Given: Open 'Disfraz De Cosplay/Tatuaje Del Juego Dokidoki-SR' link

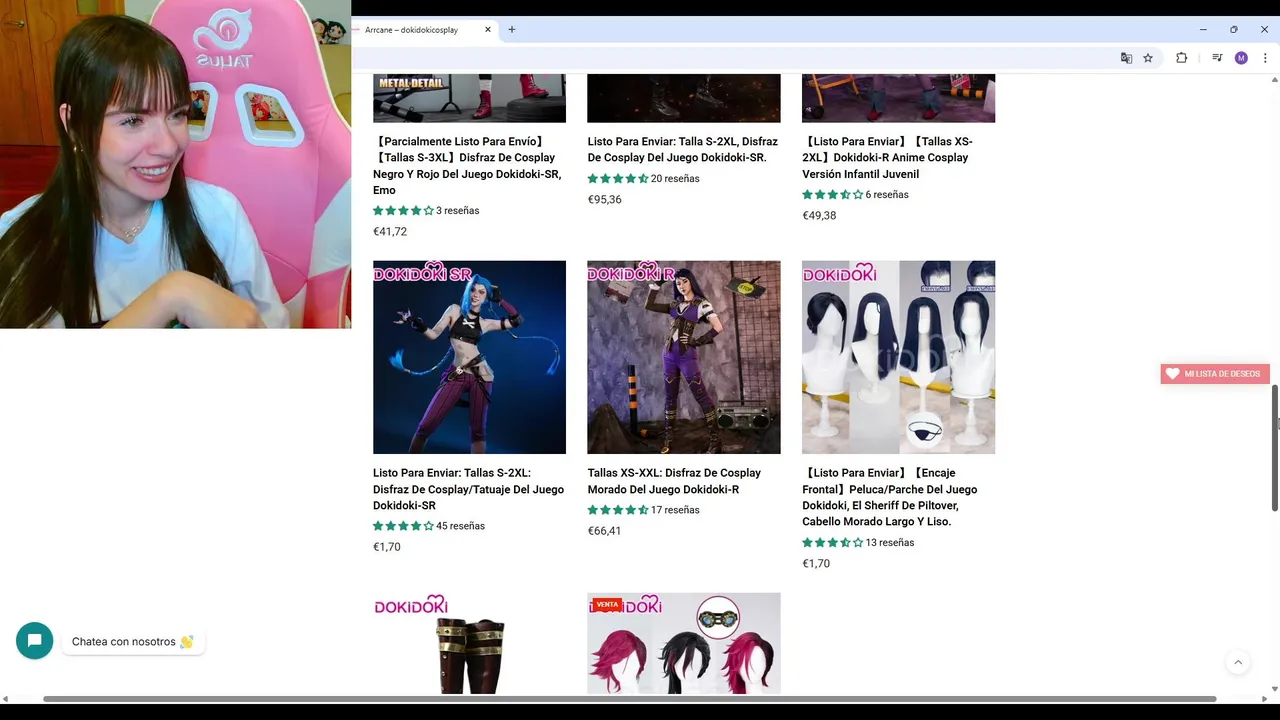Looking at the screenshot, I should pos(468,489).
